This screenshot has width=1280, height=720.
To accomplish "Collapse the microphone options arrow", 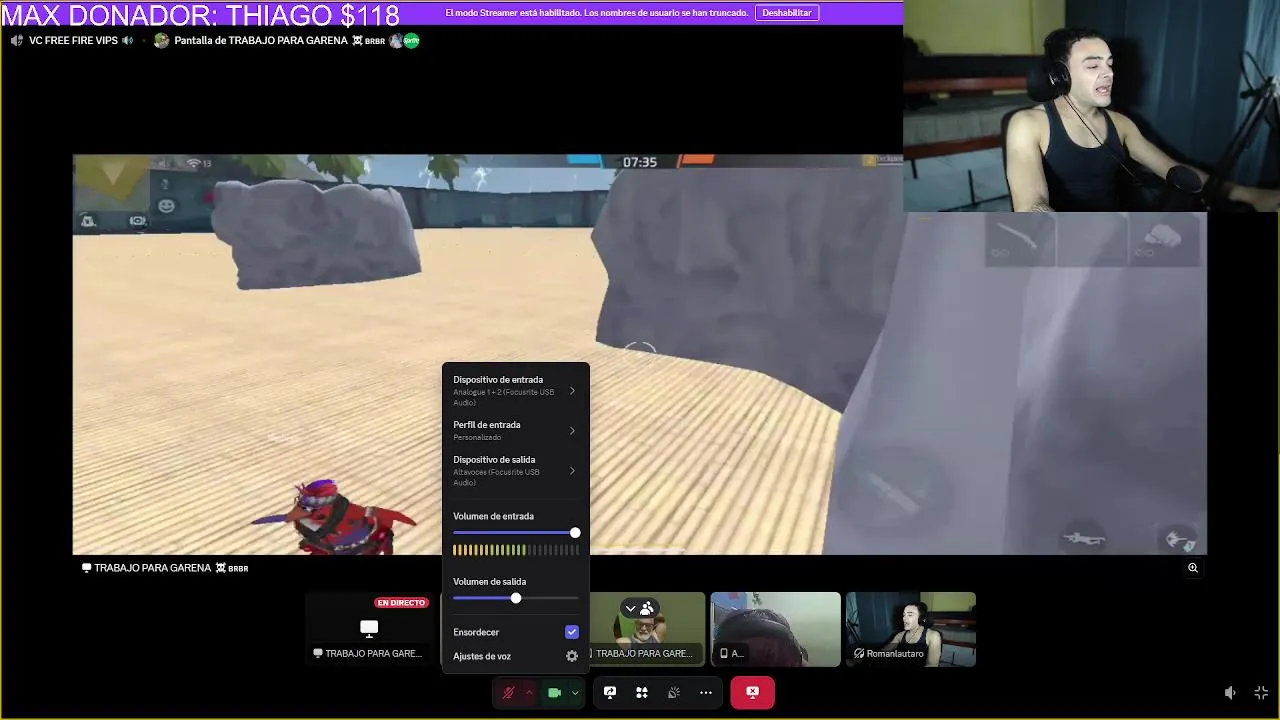I will click(529, 692).
